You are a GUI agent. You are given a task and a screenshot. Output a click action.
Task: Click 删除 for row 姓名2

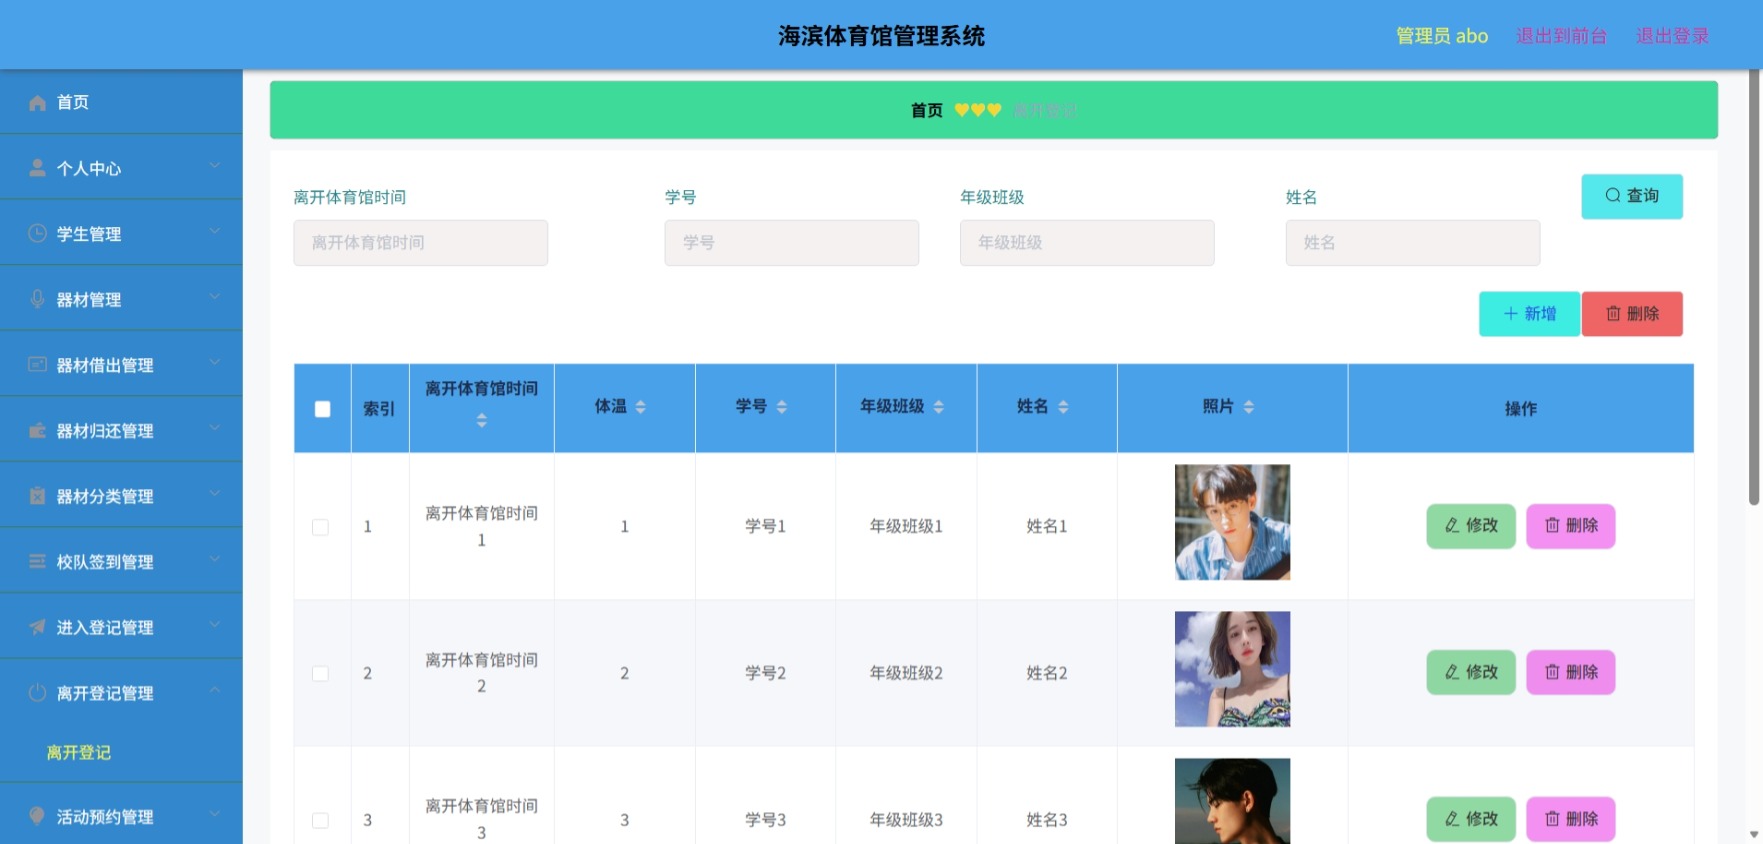(x=1571, y=673)
